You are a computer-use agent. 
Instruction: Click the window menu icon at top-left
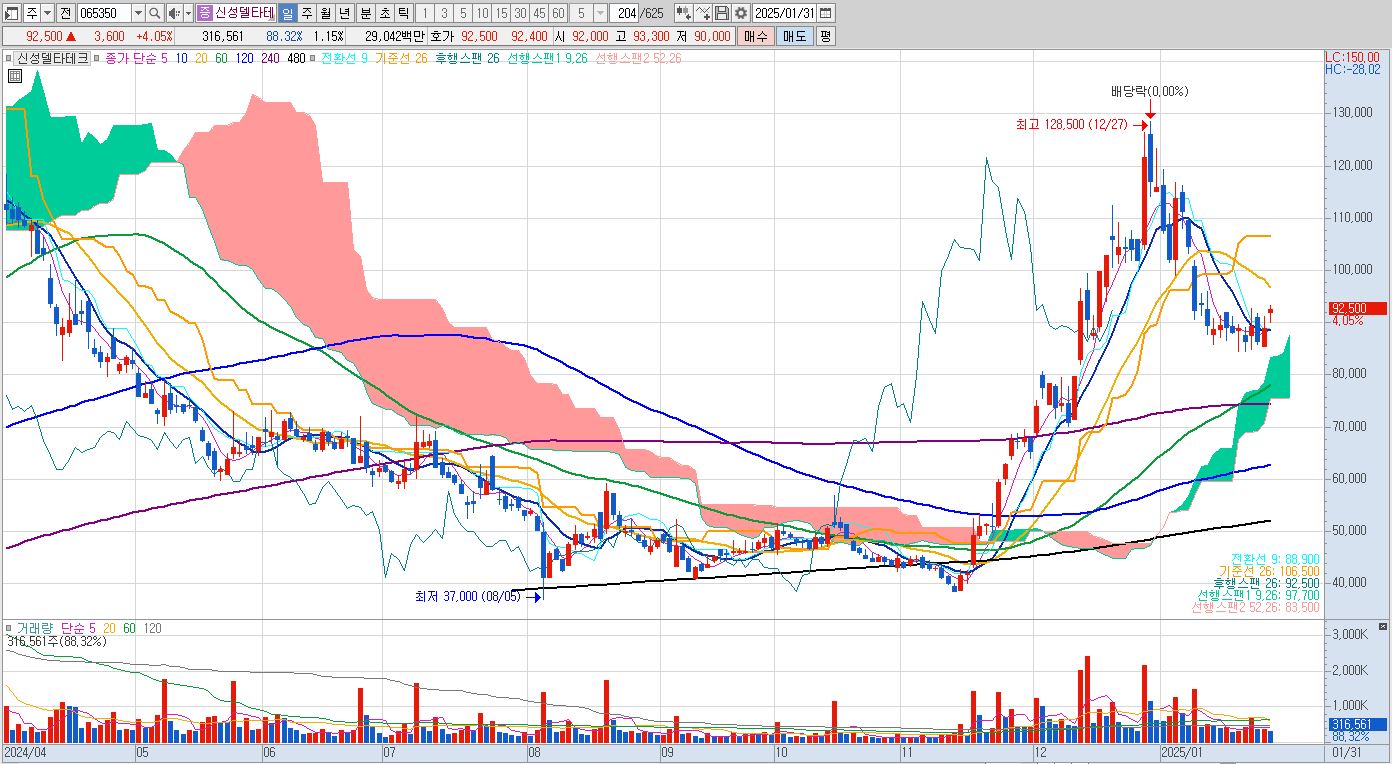tap(12, 13)
